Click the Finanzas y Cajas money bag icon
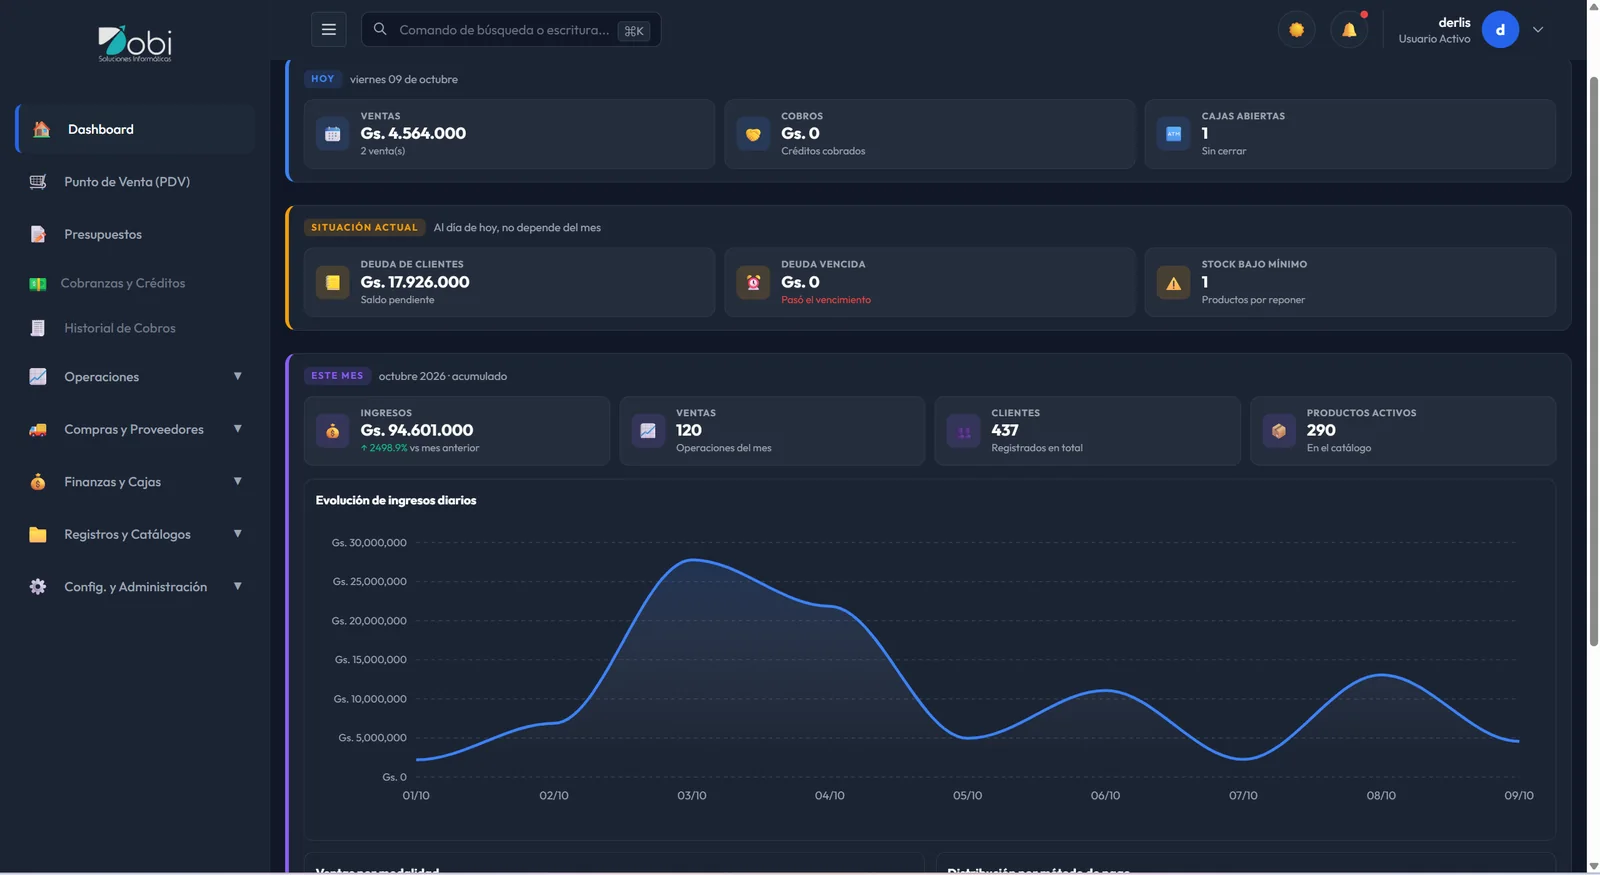The width and height of the screenshot is (1600, 875). (x=38, y=482)
